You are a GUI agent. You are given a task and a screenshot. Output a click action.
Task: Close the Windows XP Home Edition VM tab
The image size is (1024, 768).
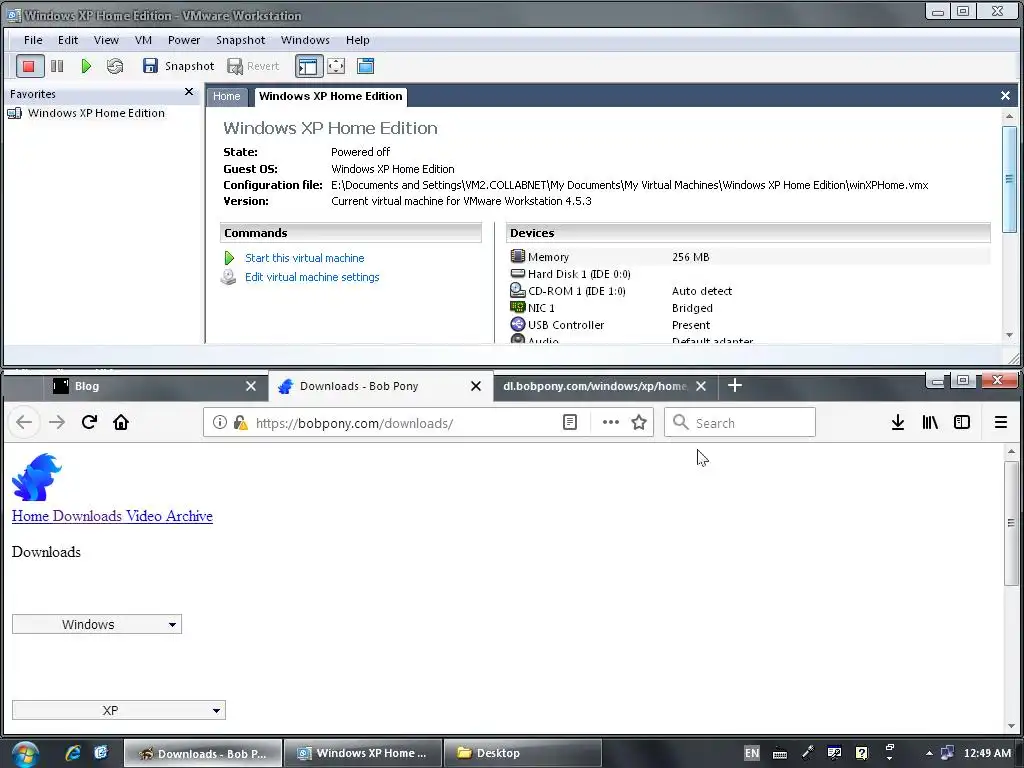point(1005,96)
